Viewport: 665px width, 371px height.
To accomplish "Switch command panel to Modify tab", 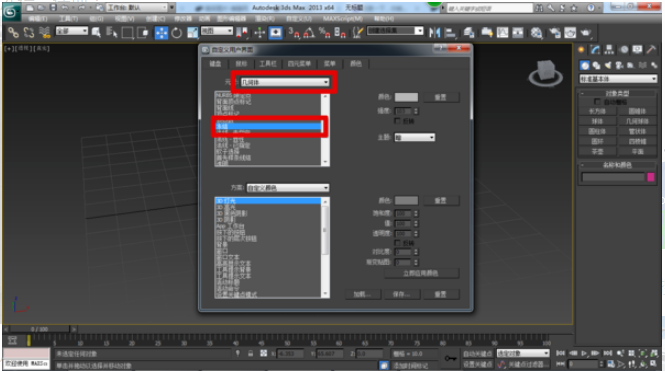I will tap(595, 50).
